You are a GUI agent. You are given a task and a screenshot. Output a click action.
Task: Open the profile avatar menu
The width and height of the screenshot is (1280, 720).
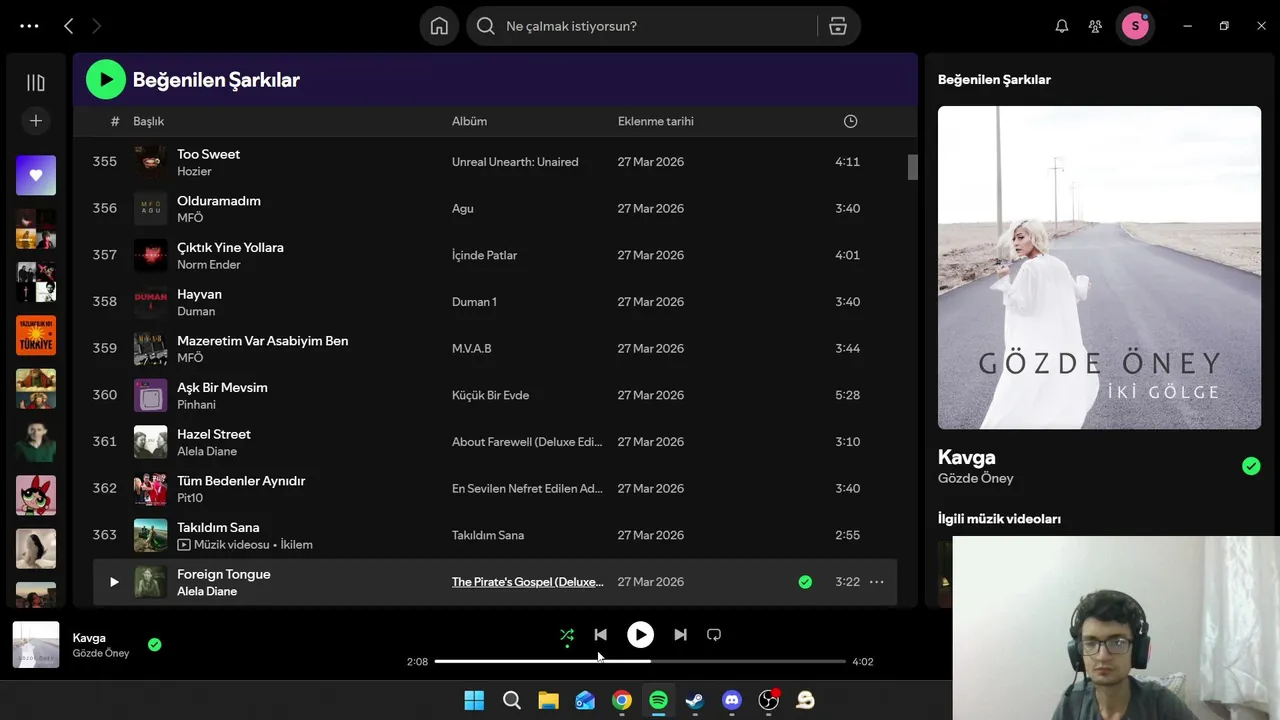[x=1135, y=26]
